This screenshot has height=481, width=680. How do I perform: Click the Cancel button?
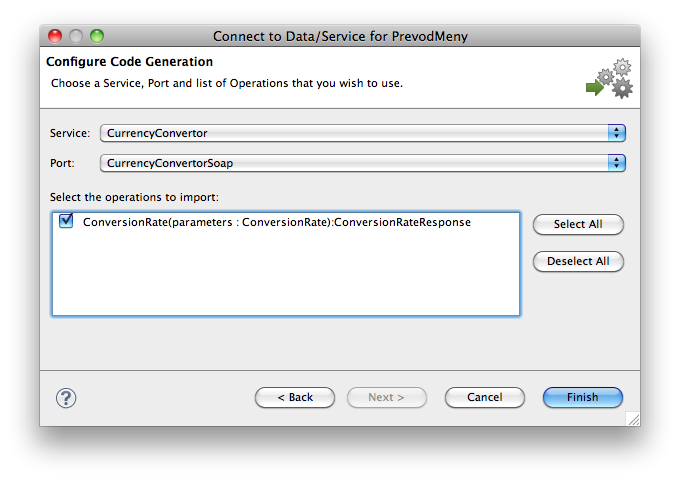[x=484, y=397]
